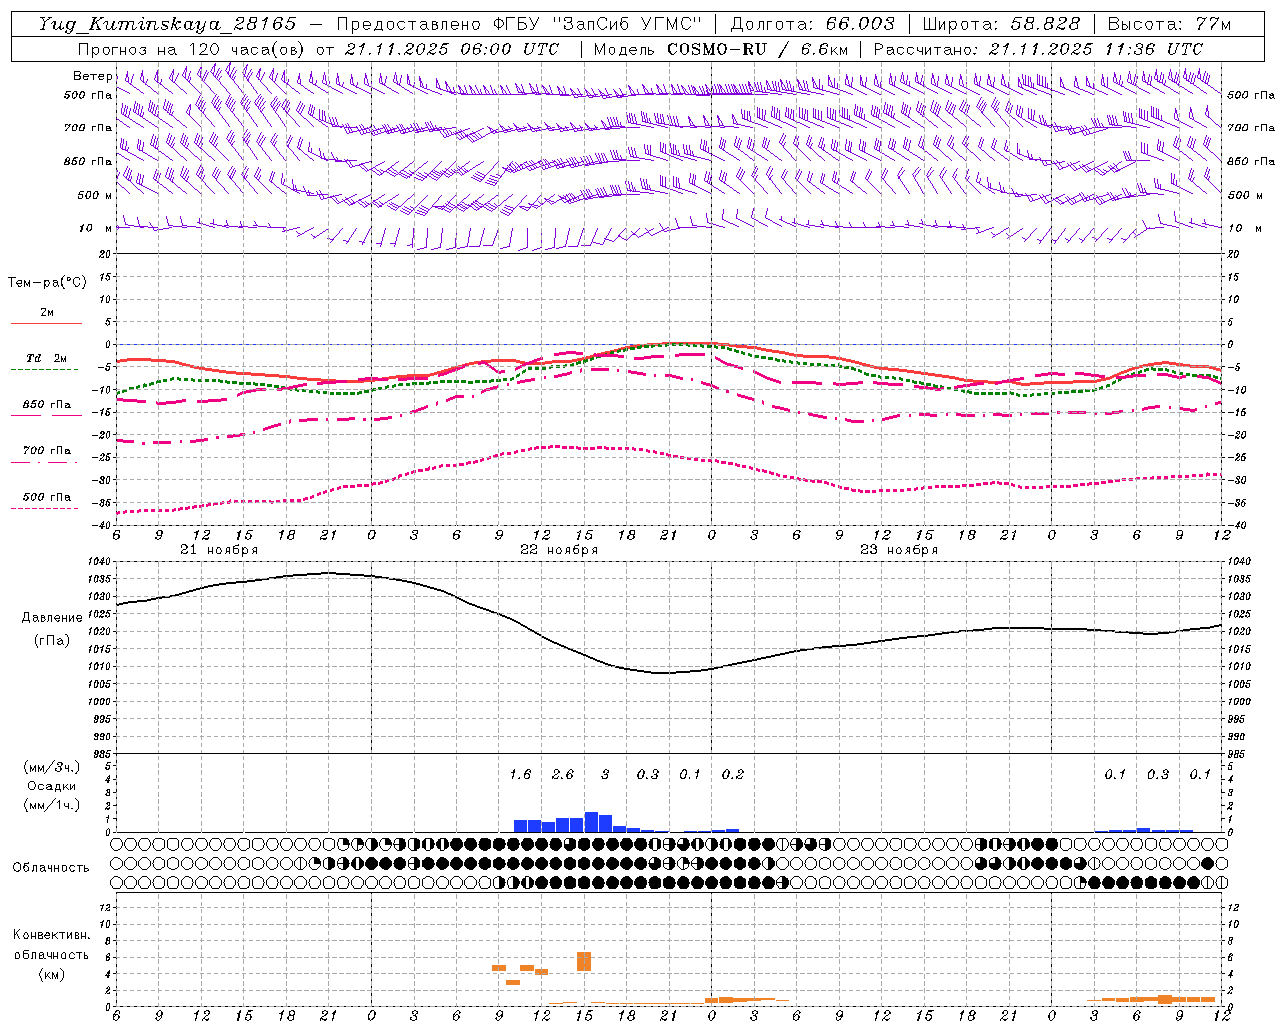
Task: Click the 1.6 precipitation total
Action: 520,774
